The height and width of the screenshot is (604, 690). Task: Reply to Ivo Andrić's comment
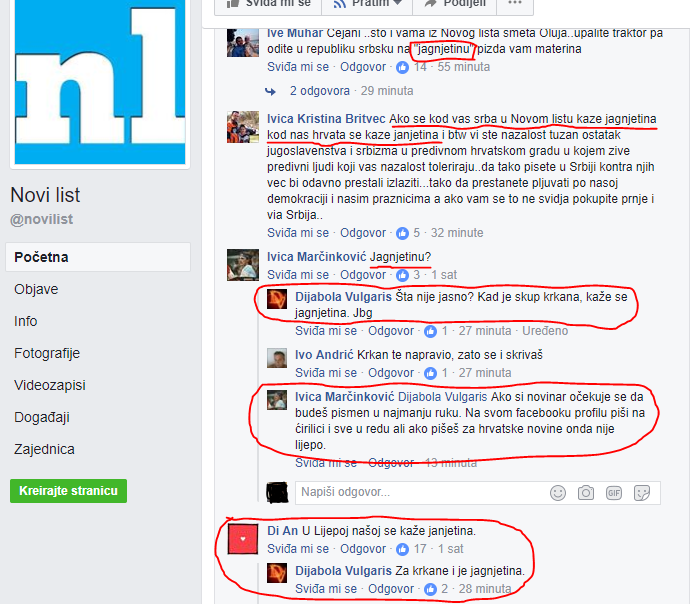click(391, 373)
